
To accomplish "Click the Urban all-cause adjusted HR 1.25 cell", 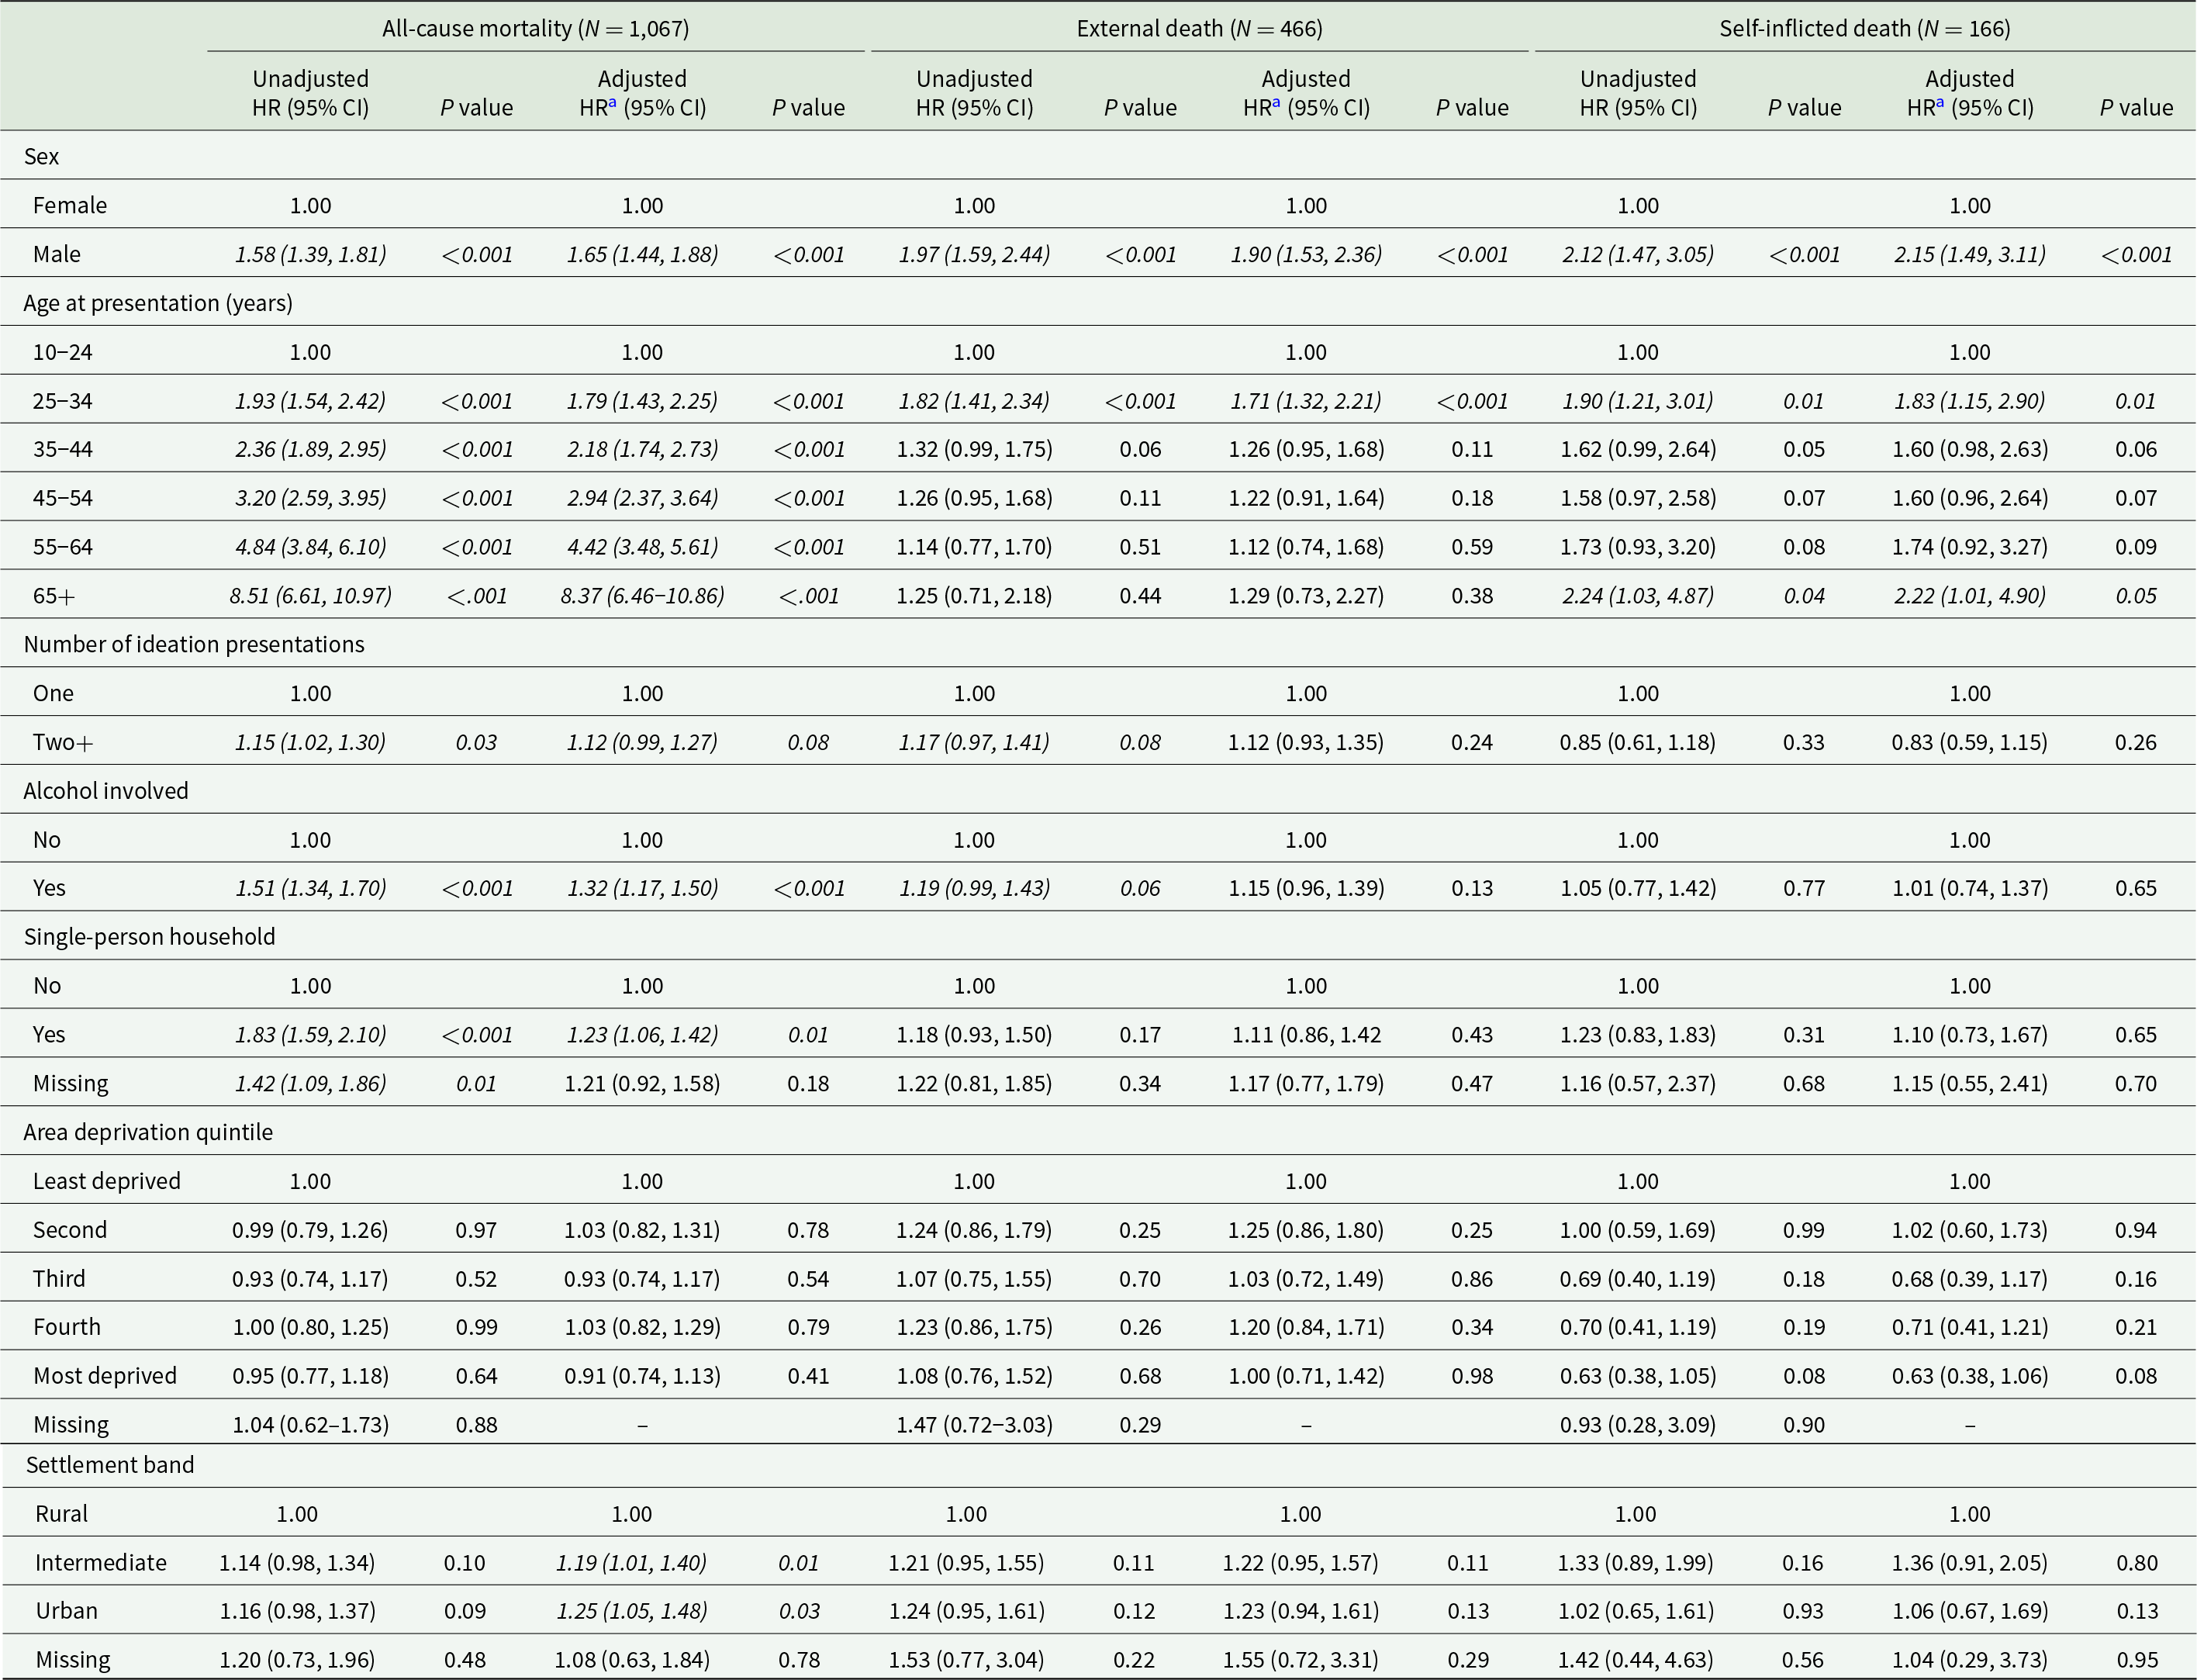I will 631,1611.
